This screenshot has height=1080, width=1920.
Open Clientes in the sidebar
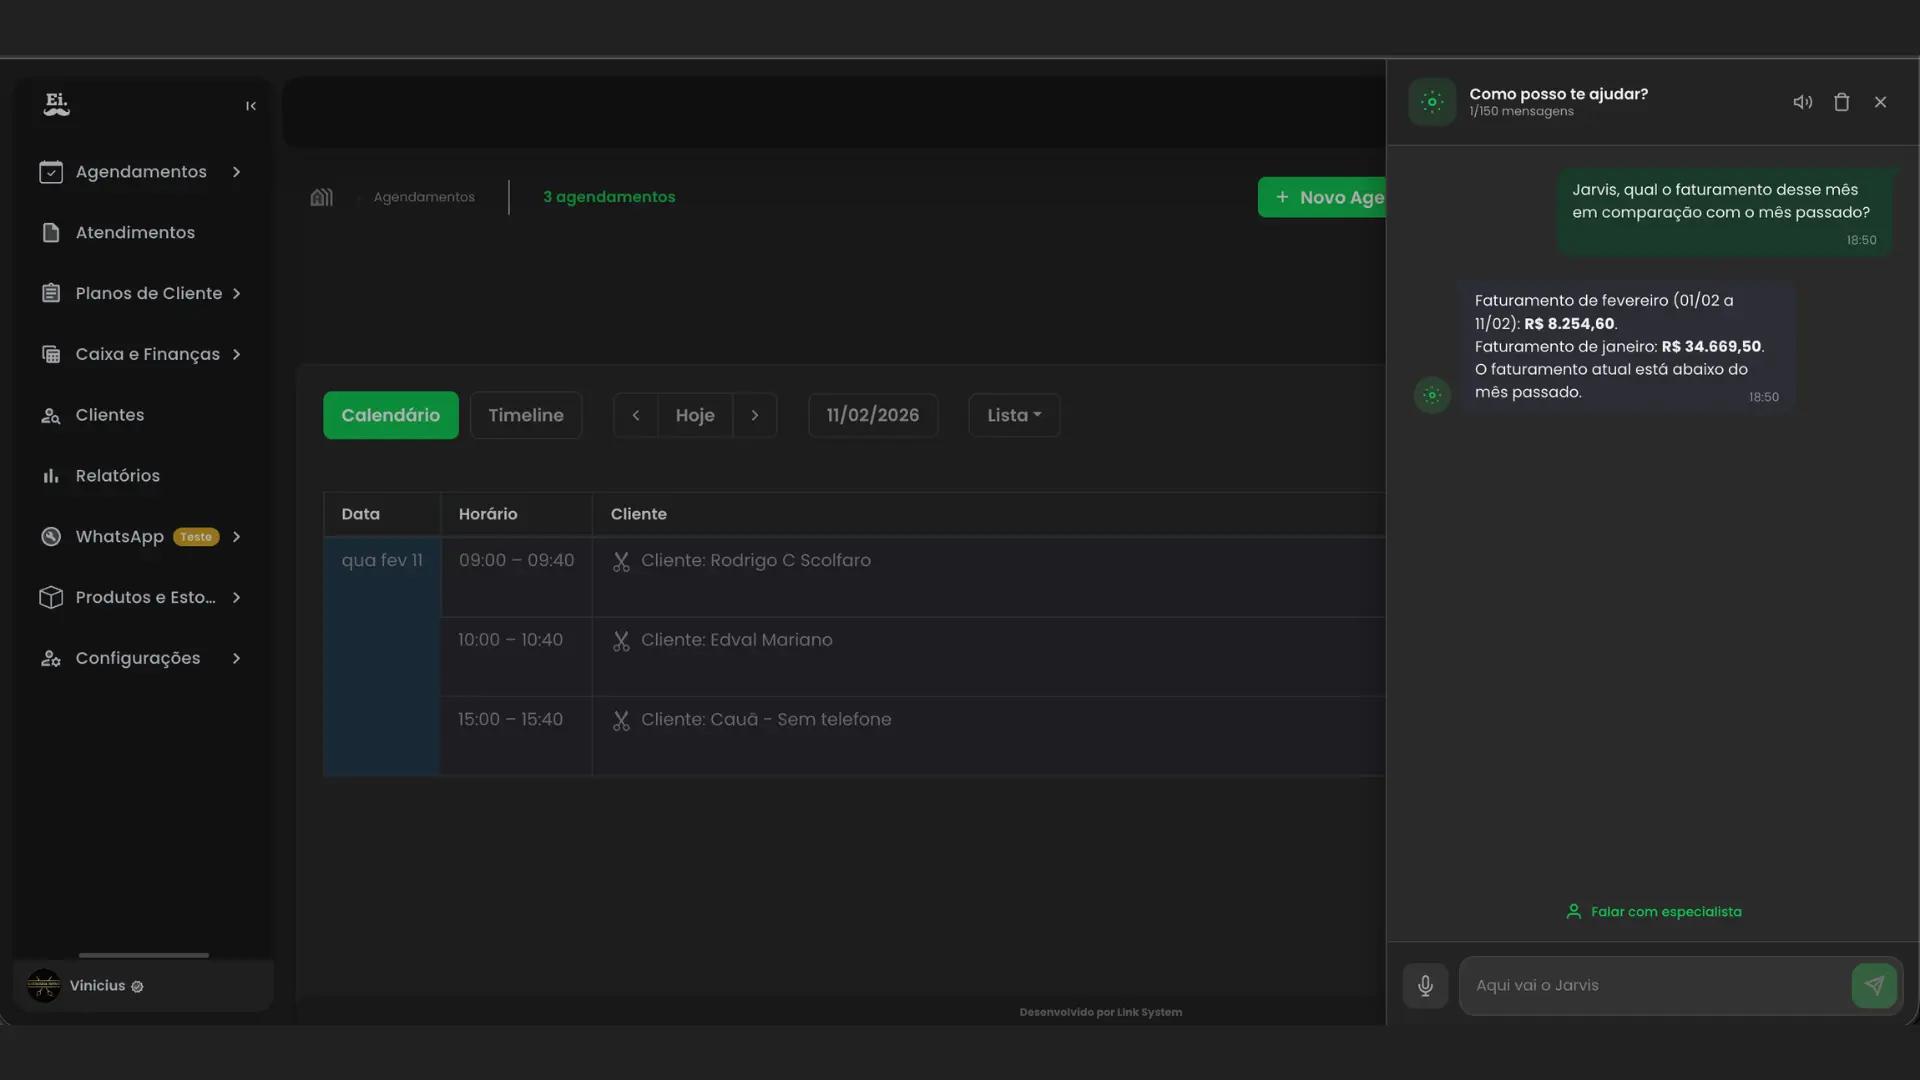tap(109, 415)
